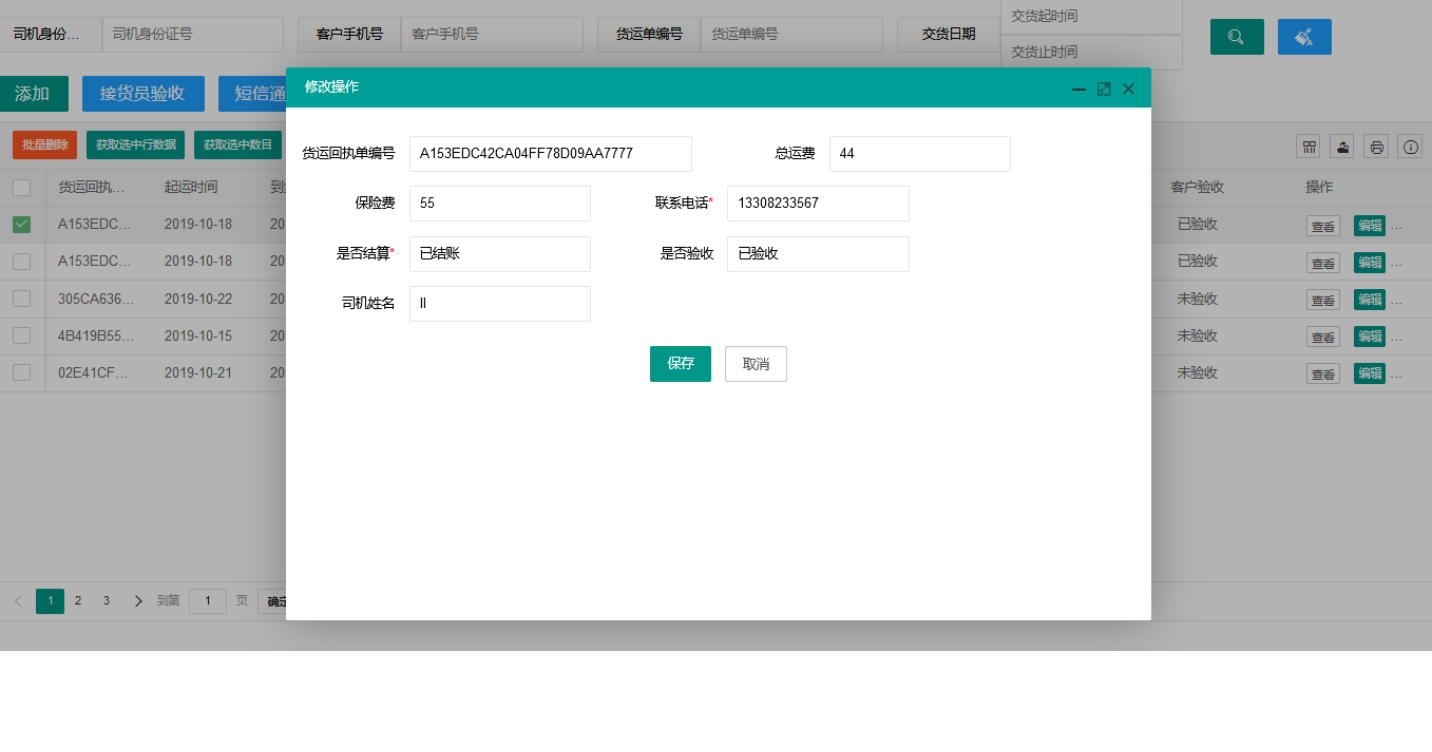The image size is (1432, 752).
Task: Click the blue brush reset icon
Action: click(x=1304, y=37)
